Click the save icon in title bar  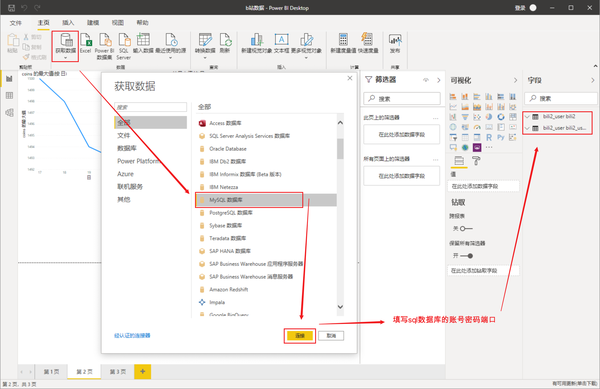click(x=11, y=8)
